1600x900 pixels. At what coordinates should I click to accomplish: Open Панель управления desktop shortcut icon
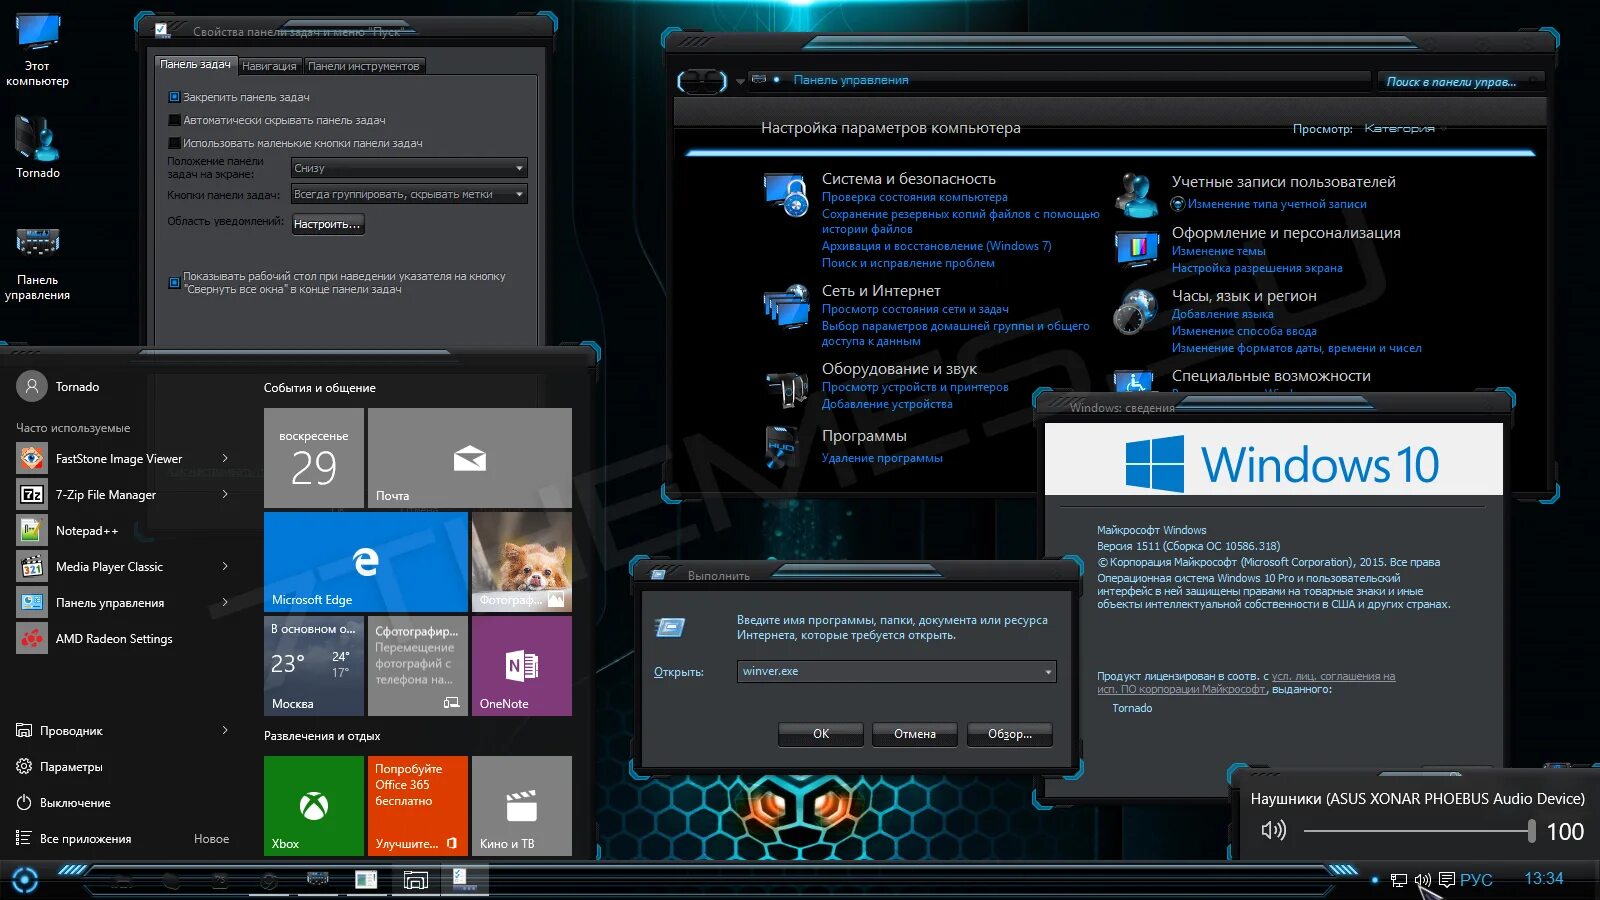pyautogui.click(x=37, y=264)
